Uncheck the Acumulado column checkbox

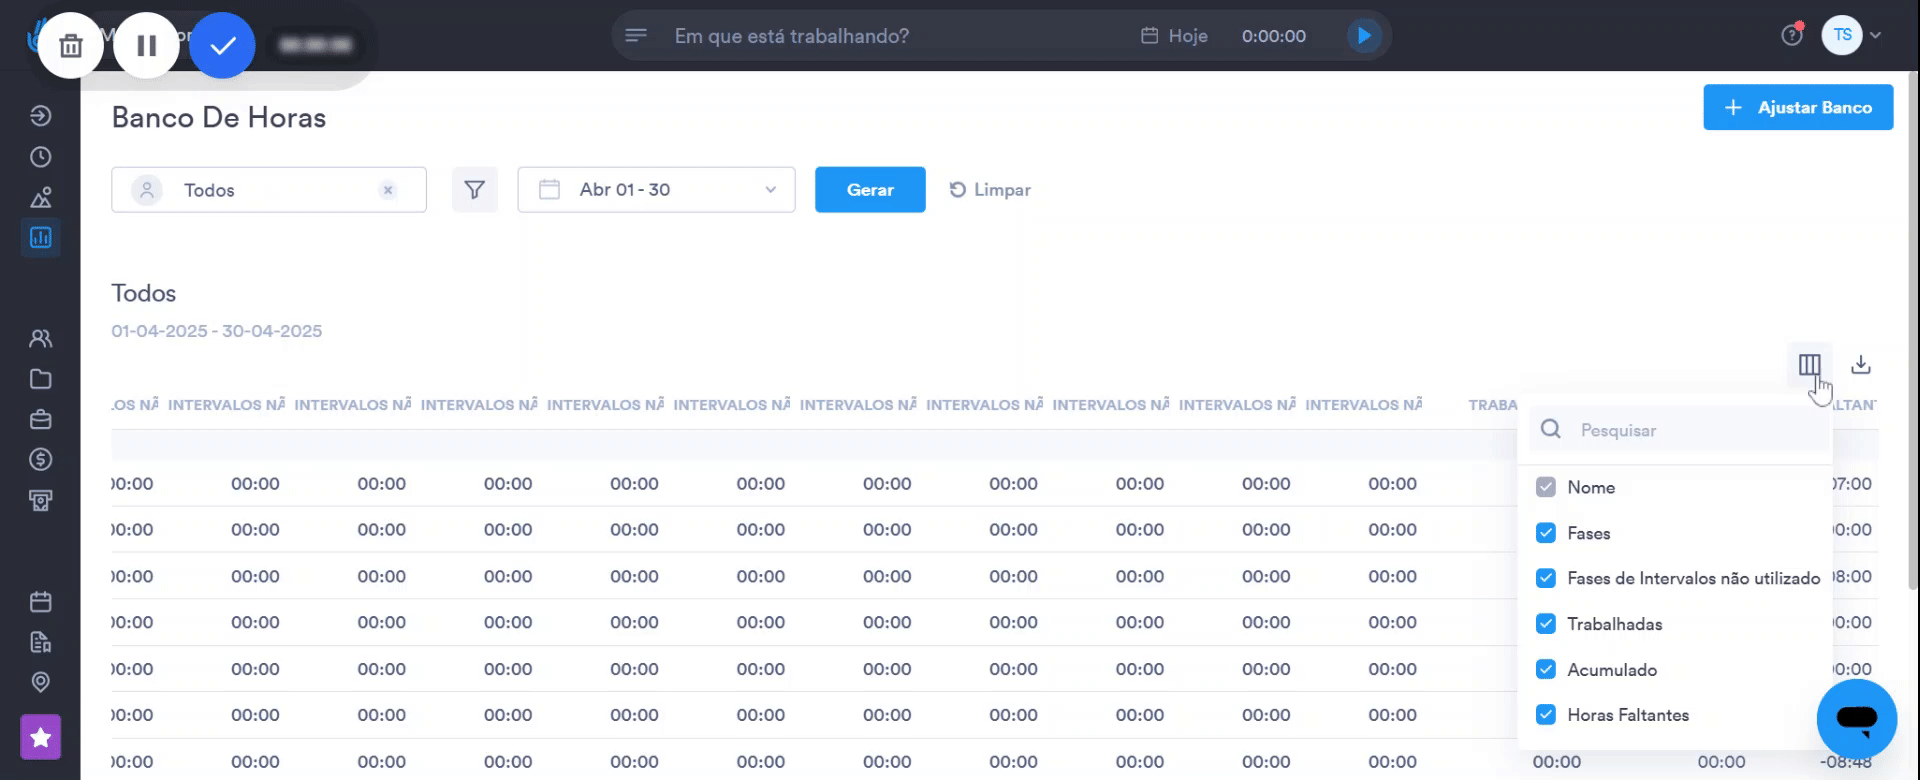[1546, 670]
